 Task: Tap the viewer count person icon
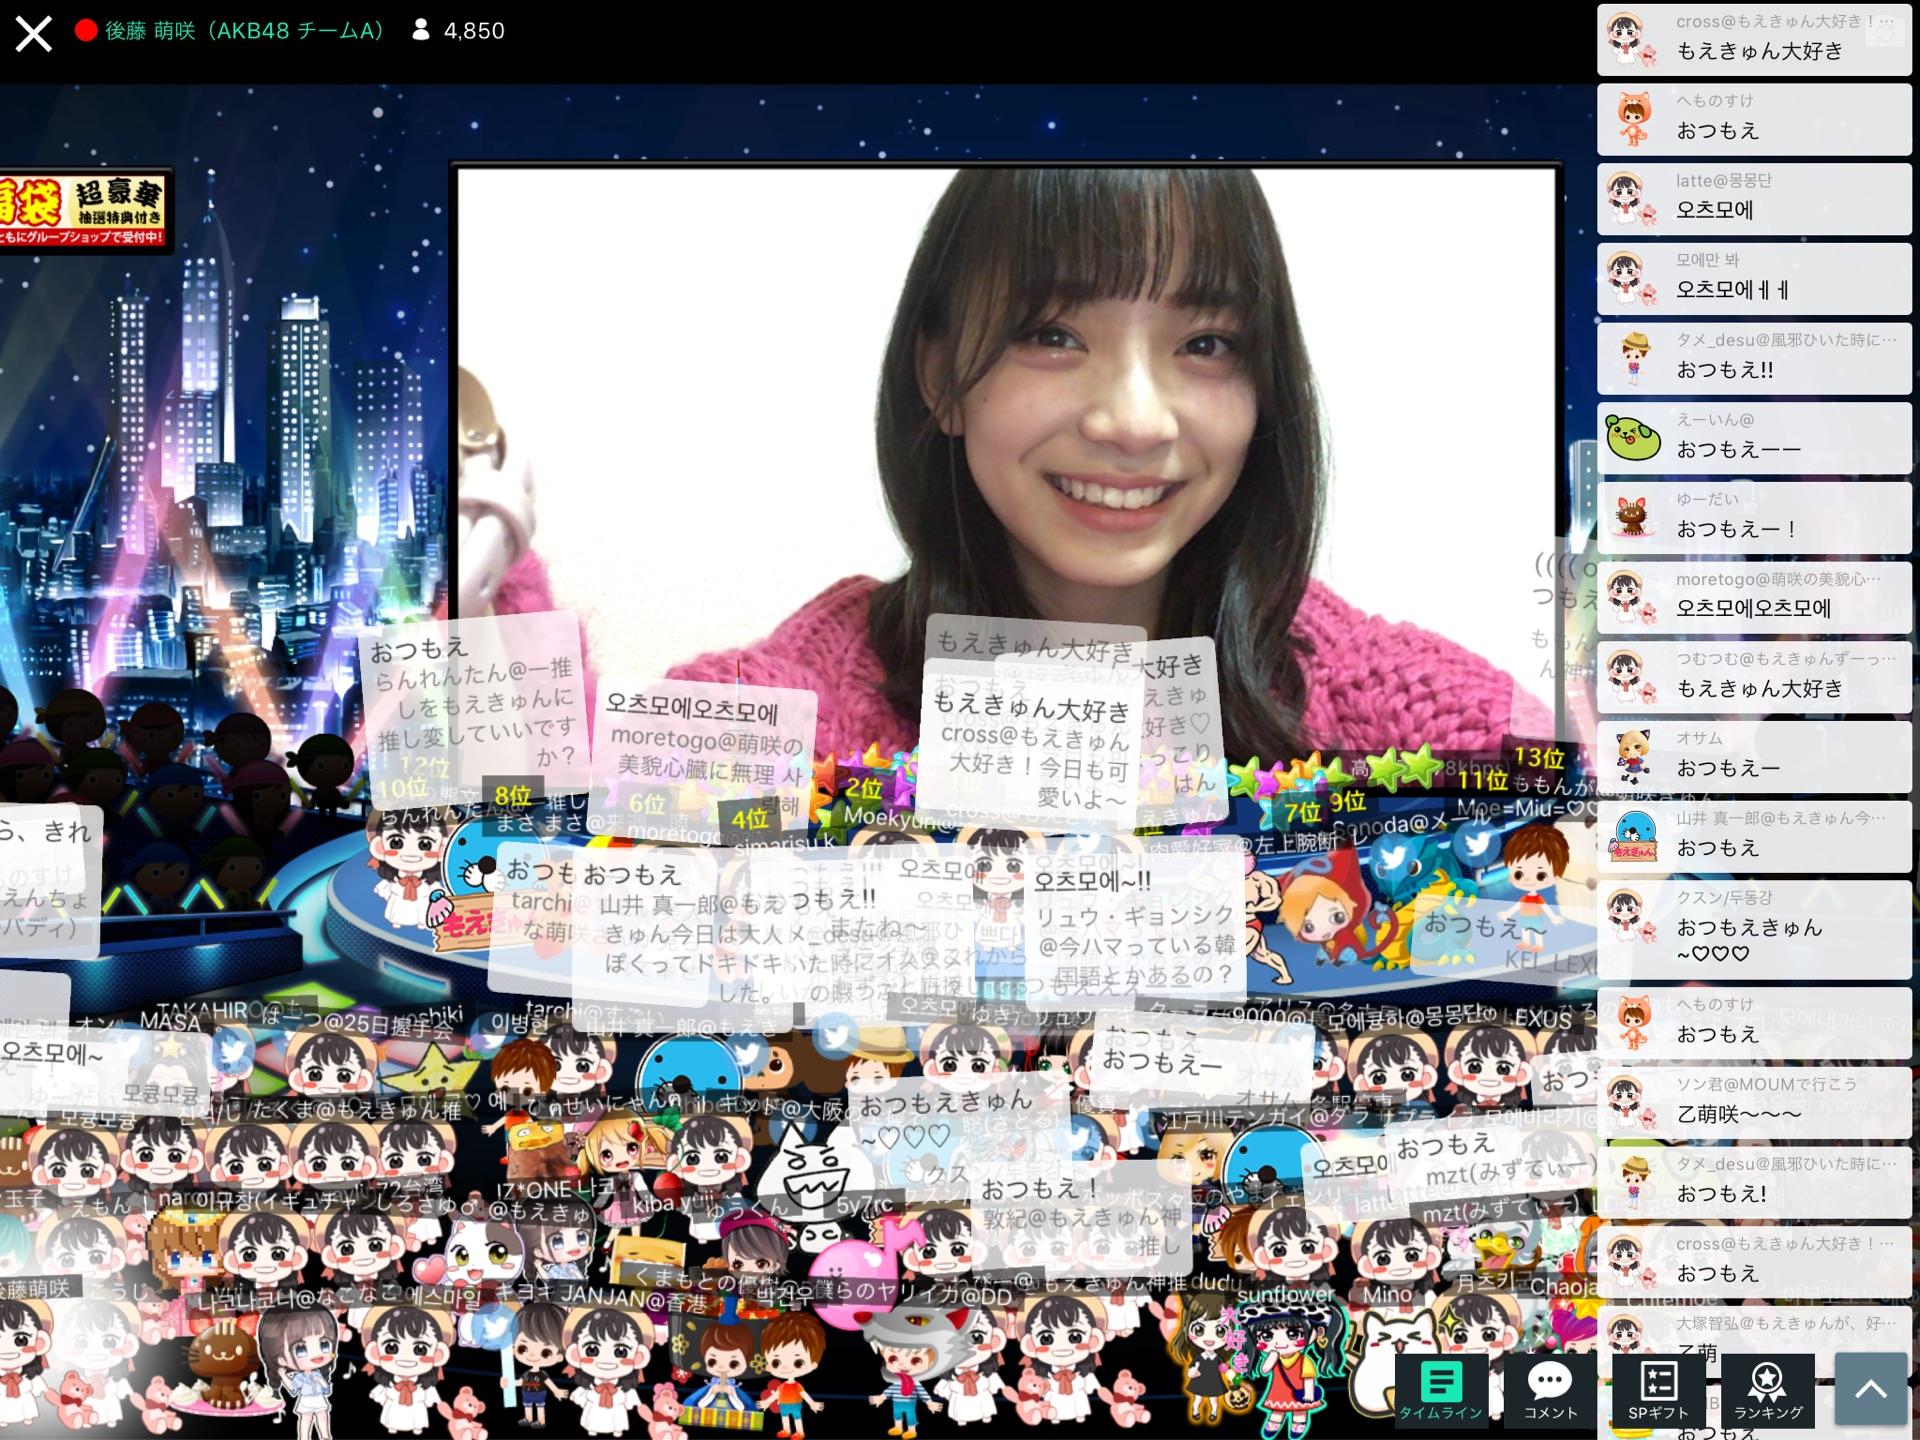tap(421, 31)
